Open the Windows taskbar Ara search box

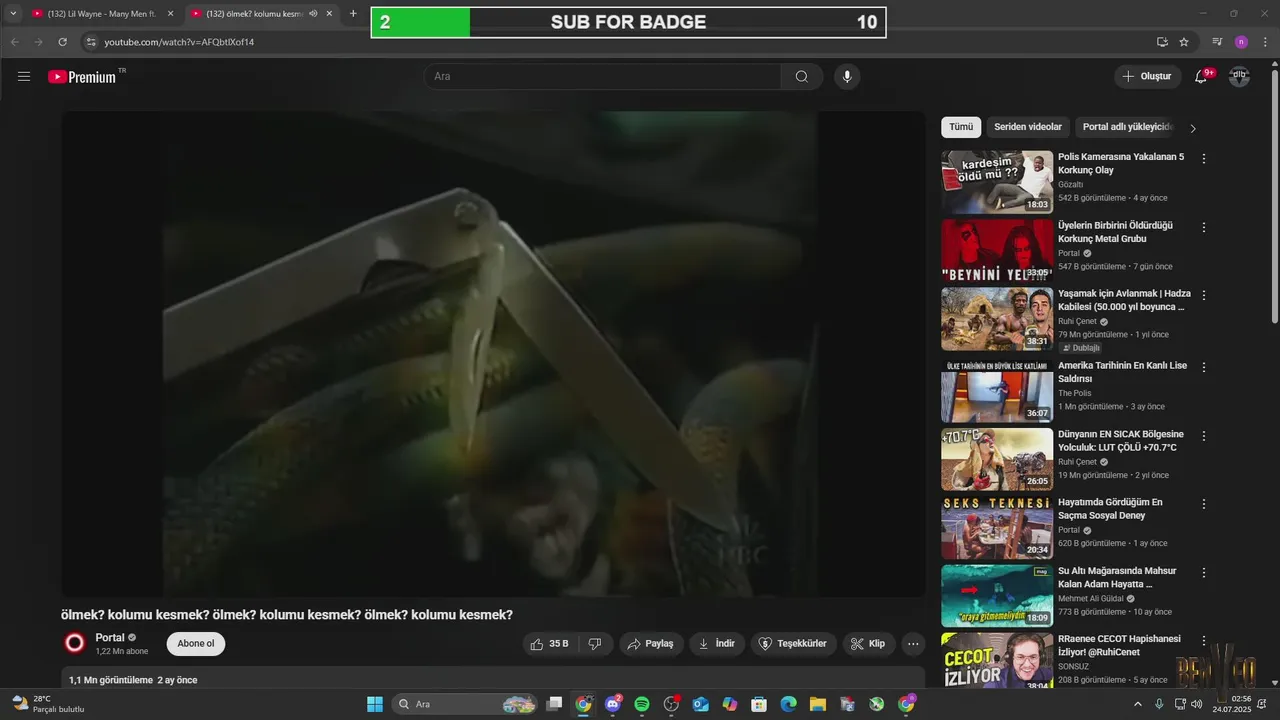(x=466, y=704)
